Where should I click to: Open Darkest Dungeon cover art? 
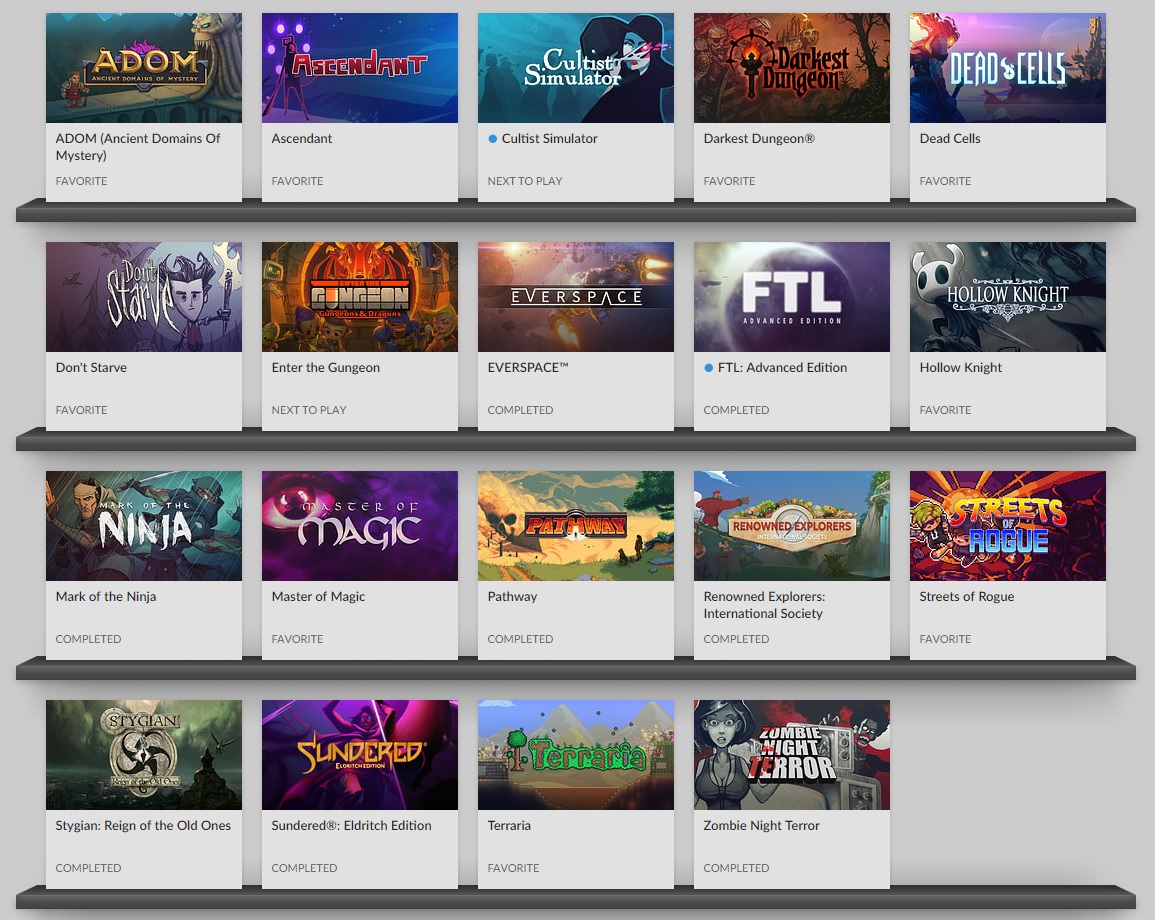tap(792, 68)
